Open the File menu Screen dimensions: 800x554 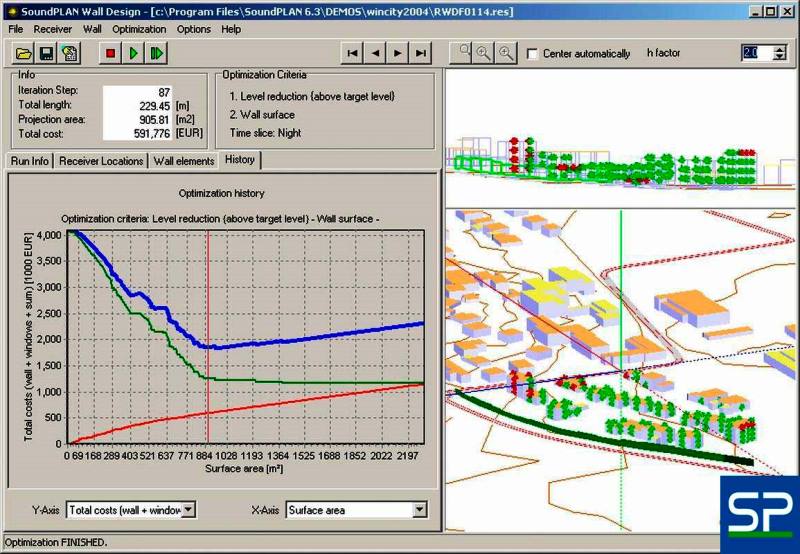pos(16,29)
